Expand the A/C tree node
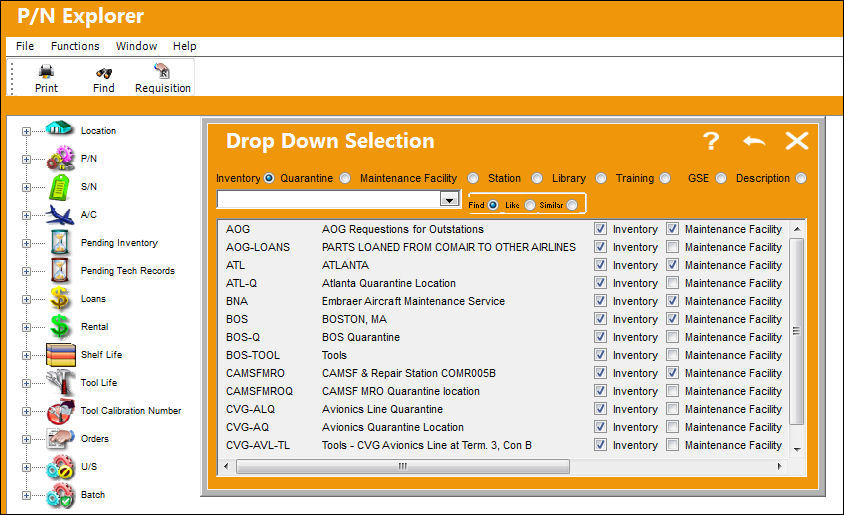This screenshot has height=515, width=844. coord(26,215)
